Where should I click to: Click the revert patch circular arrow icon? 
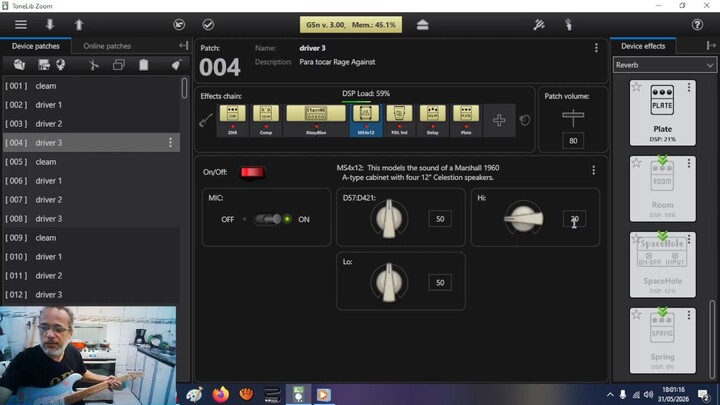(179, 25)
